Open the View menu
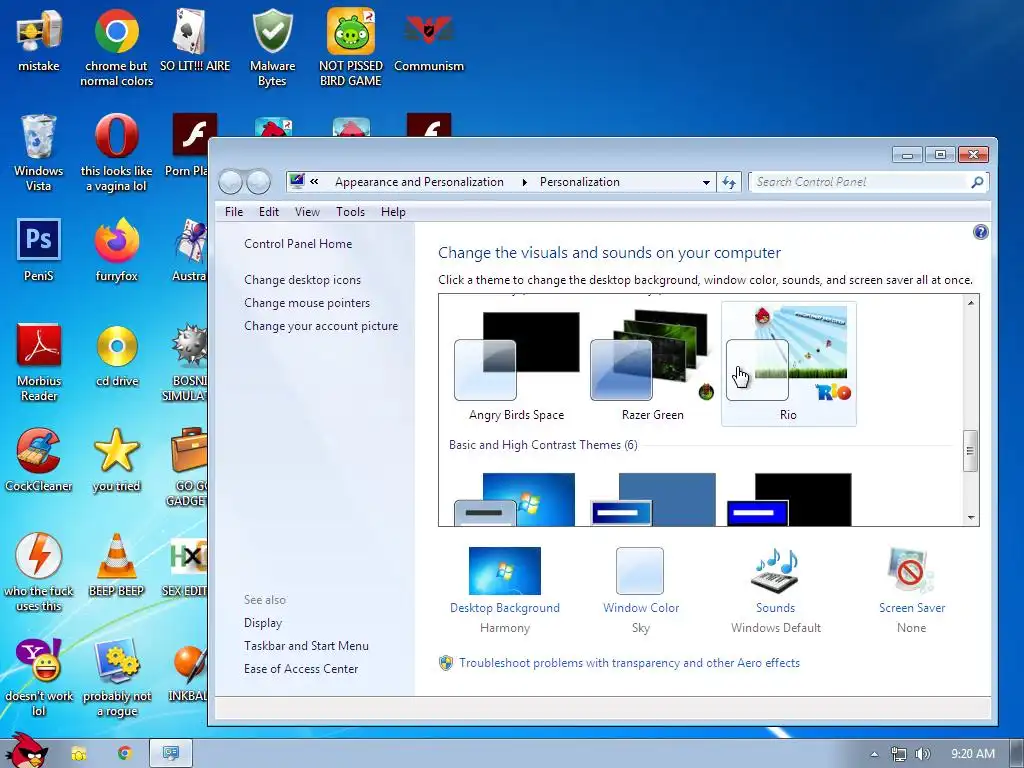Viewport: 1024px width, 768px height. 307,212
